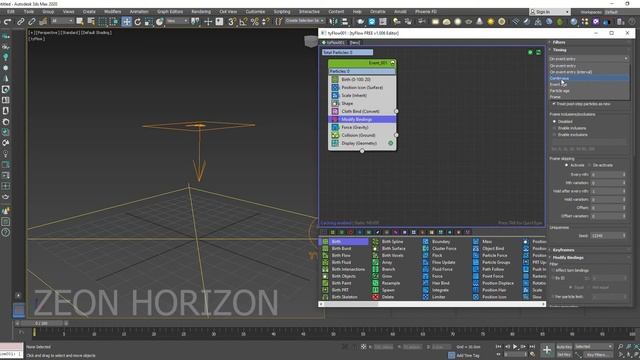Screen dimensions: 640x360
Task: Click Add Time Tag in status bar
Action: pyautogui.click(x=468, y=356)
